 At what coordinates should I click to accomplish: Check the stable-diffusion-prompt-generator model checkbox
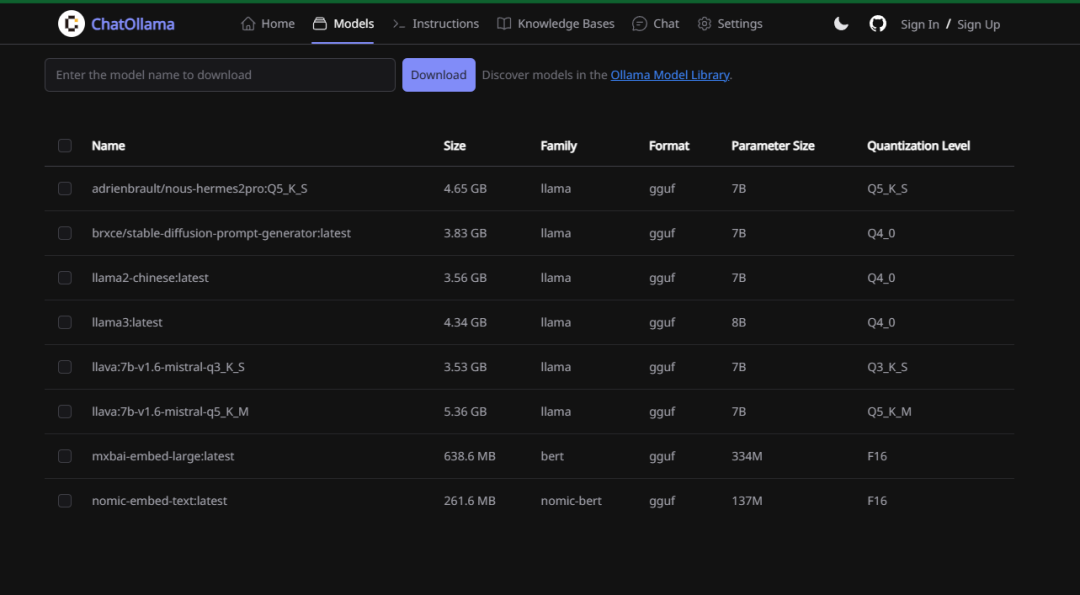(x=65, y=233)
